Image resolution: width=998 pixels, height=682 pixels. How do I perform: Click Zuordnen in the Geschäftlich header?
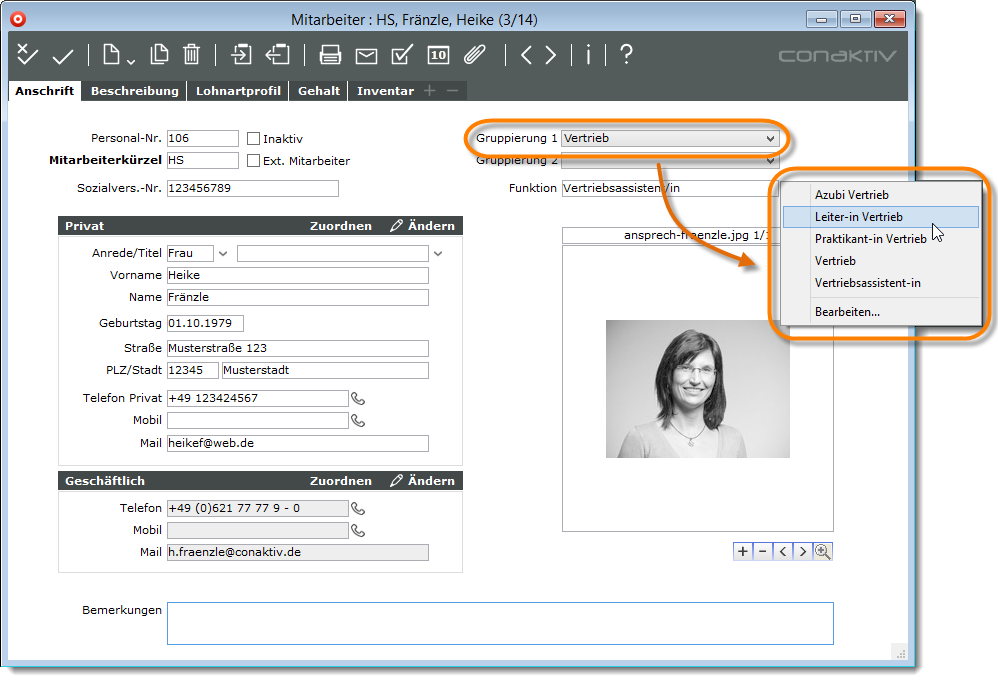(340, 481)
